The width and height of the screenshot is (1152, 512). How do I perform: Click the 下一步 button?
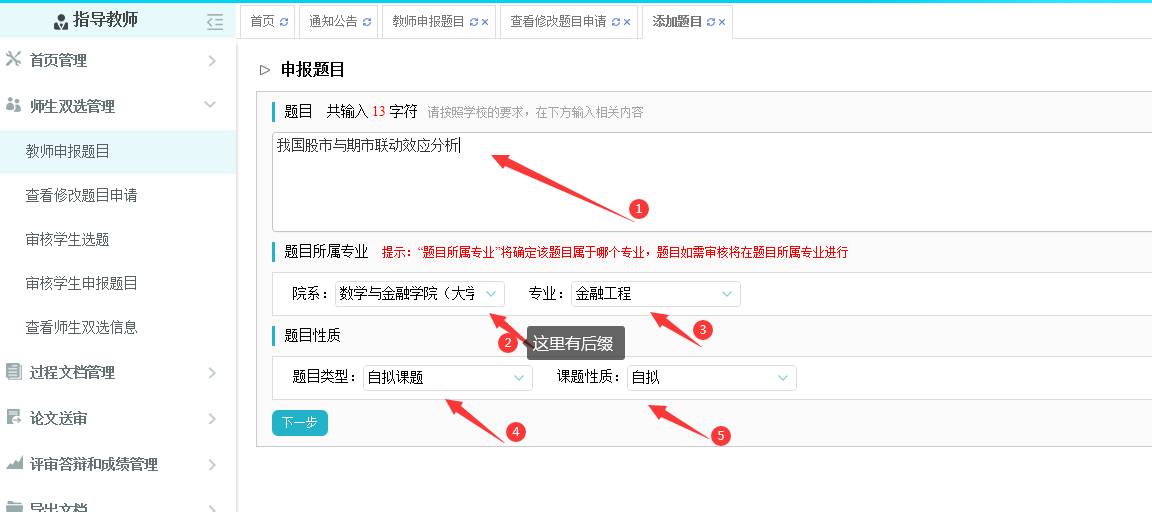pos(299,423)
